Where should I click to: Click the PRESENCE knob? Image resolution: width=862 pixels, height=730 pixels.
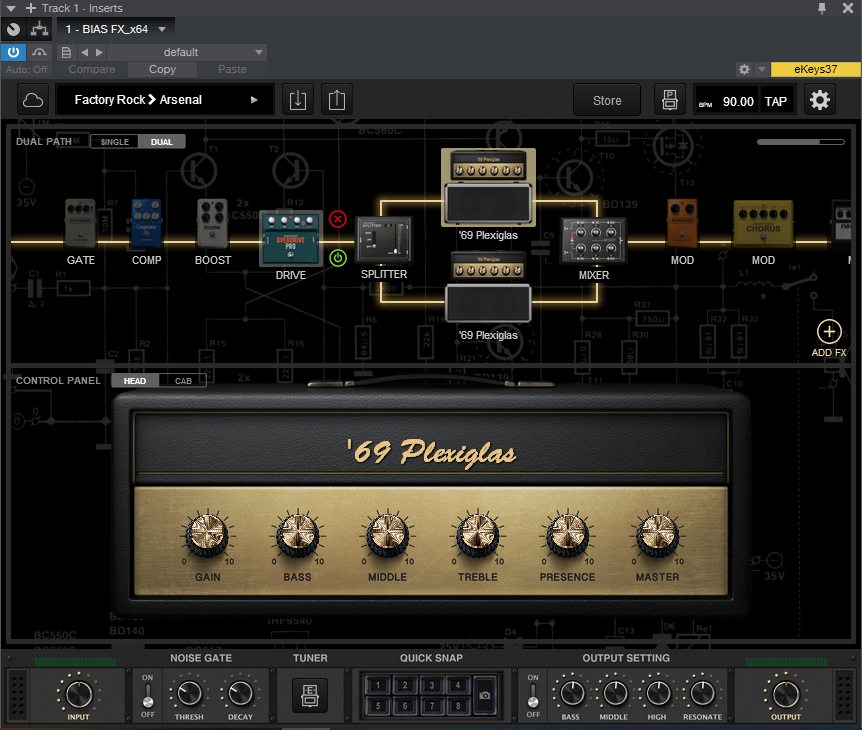[x=567, y=535]
